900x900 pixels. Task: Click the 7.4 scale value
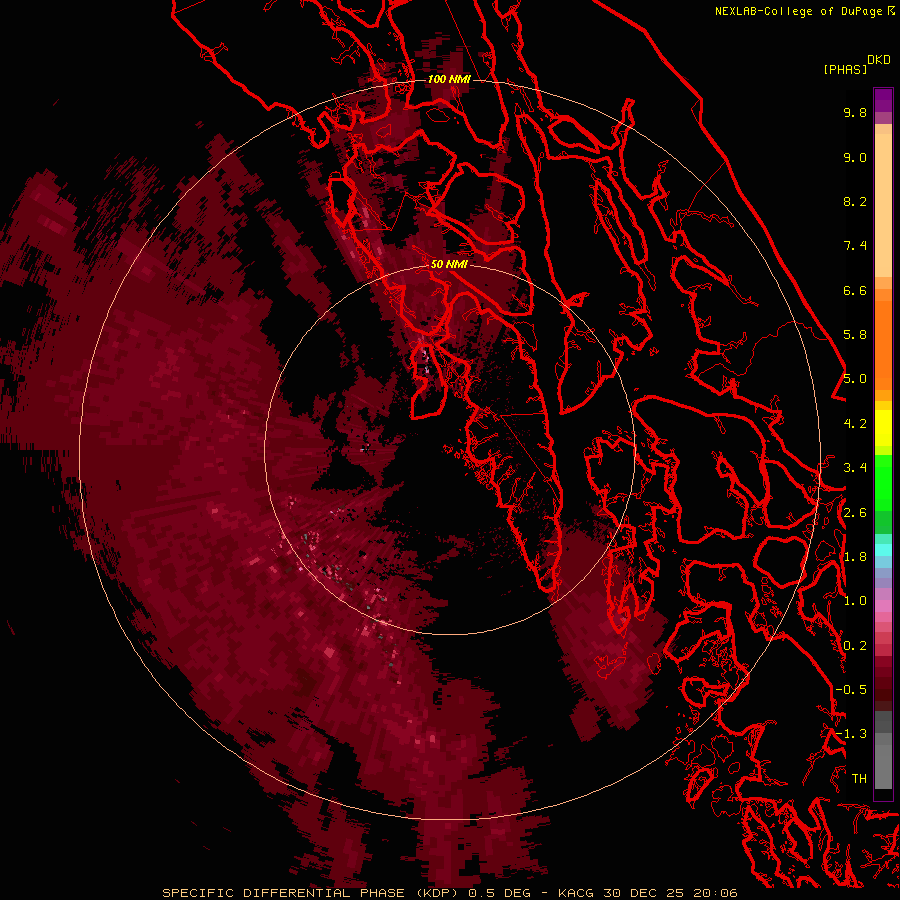(855, 246)
